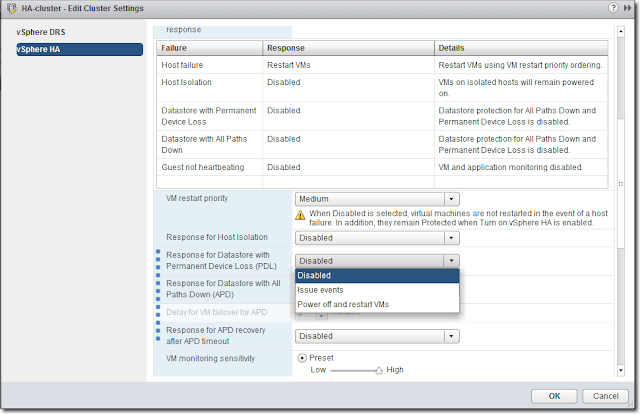Collapse the PDL response dropdown arrow
This screenshot has width=640, height=414.
pyautogui.click(x=451, y=261)
